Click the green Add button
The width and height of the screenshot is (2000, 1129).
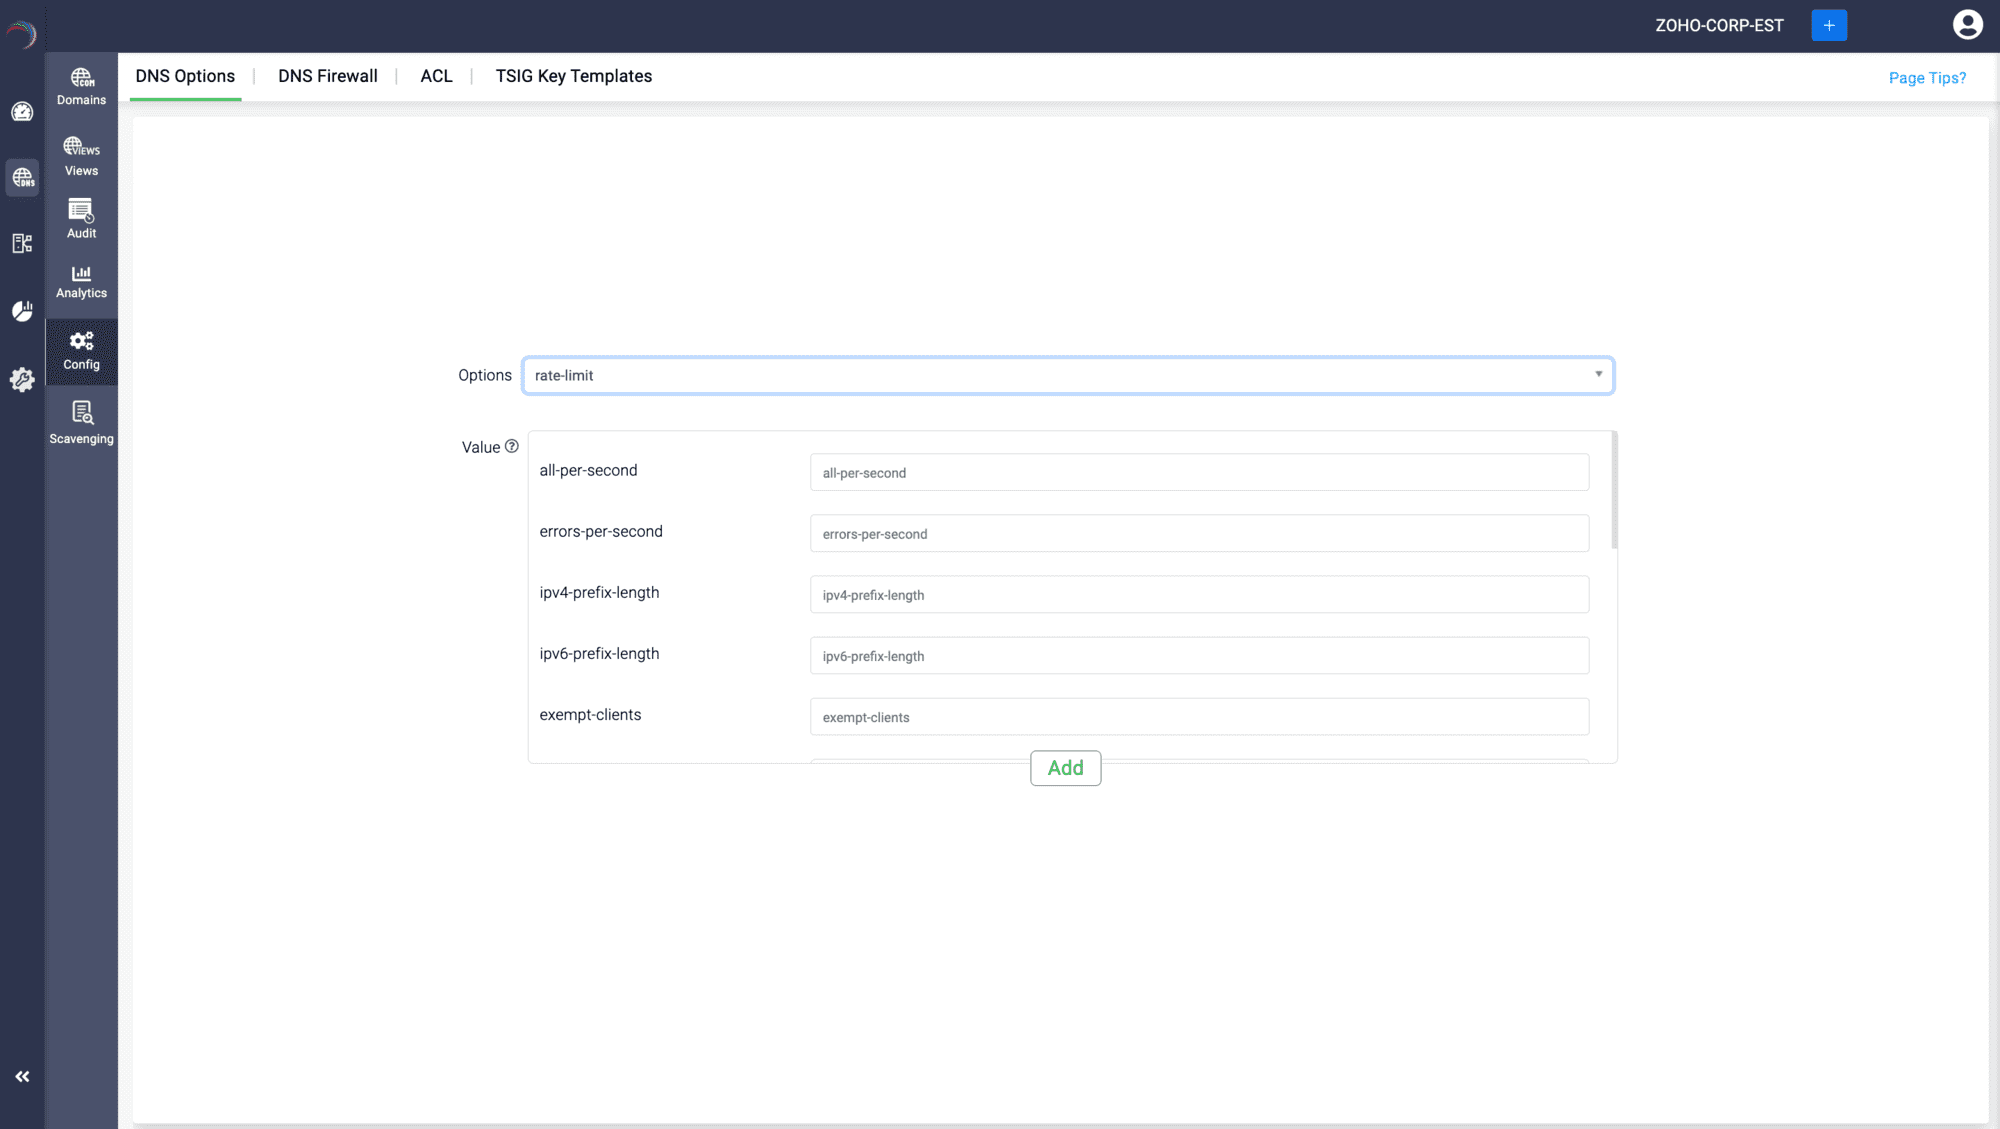pos(1065,768)
